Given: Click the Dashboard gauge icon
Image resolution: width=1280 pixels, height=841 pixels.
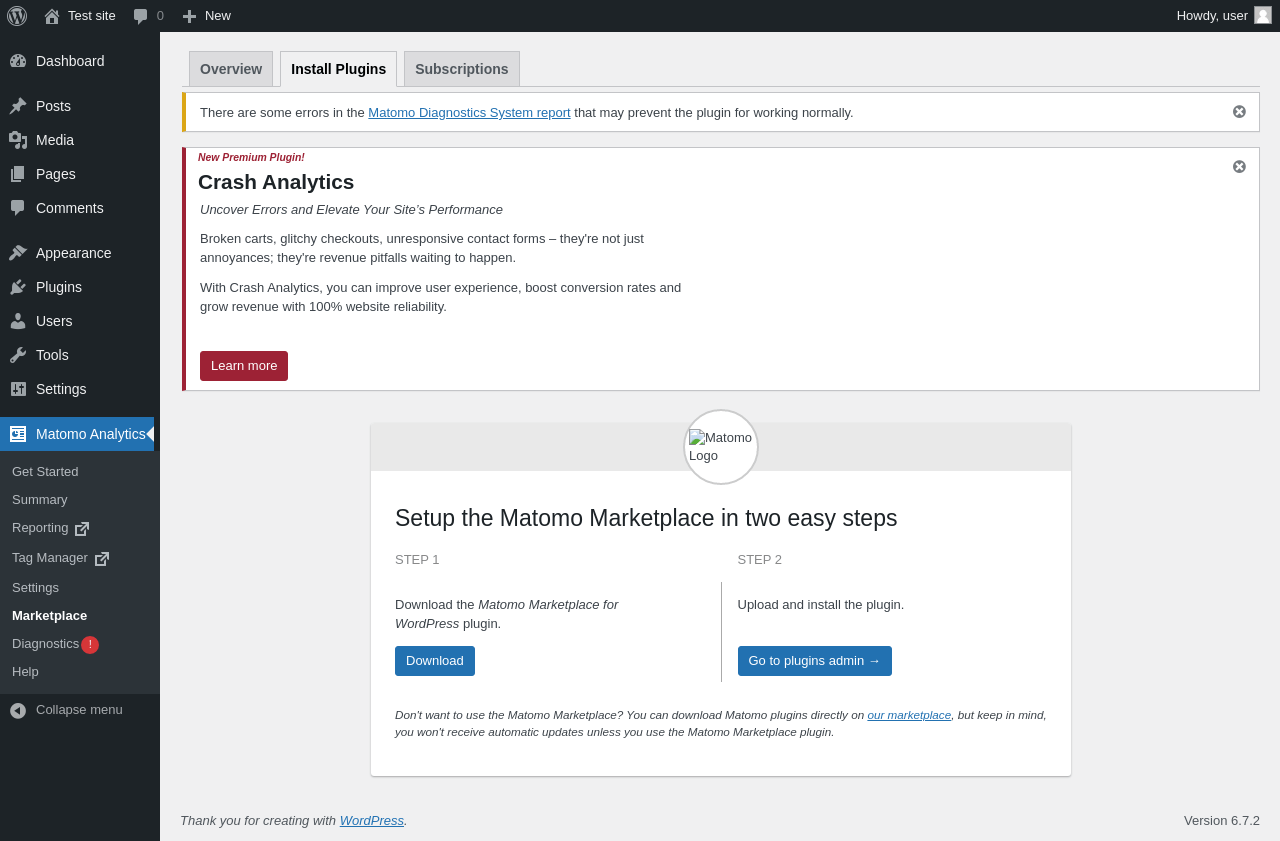Looking at the screenshot, I should (x=18, y=61).
